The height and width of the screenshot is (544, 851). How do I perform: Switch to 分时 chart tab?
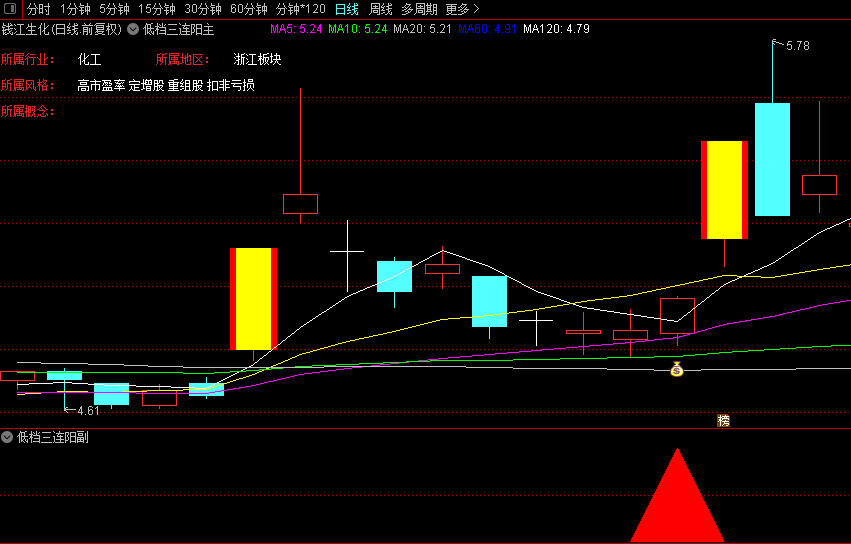coord(39,9)
